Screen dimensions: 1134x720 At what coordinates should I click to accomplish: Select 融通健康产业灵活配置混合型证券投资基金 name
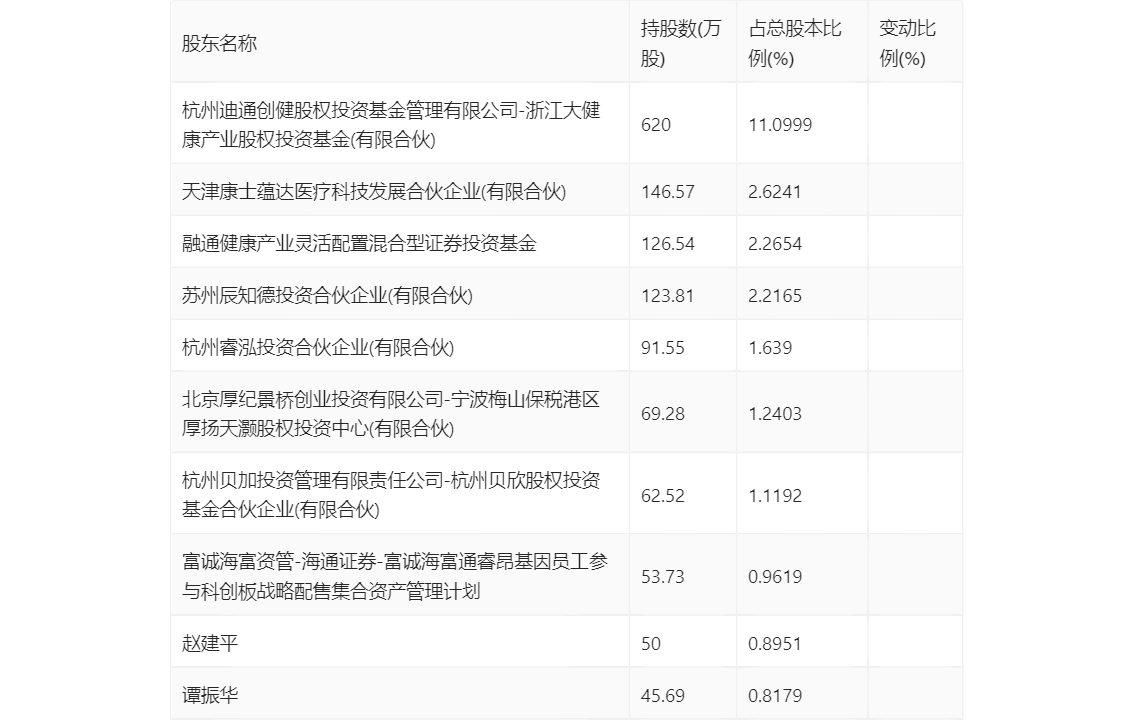click(x=359, y=244)
